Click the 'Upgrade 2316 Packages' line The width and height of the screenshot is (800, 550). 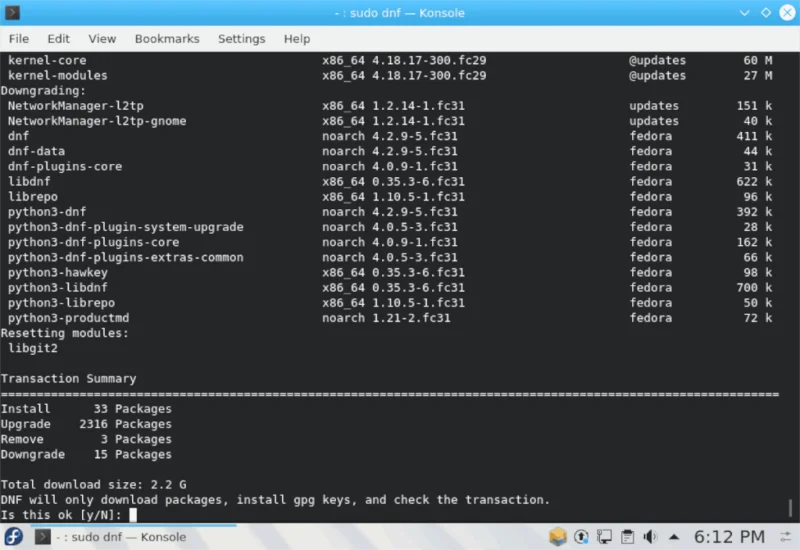[86, 424]
